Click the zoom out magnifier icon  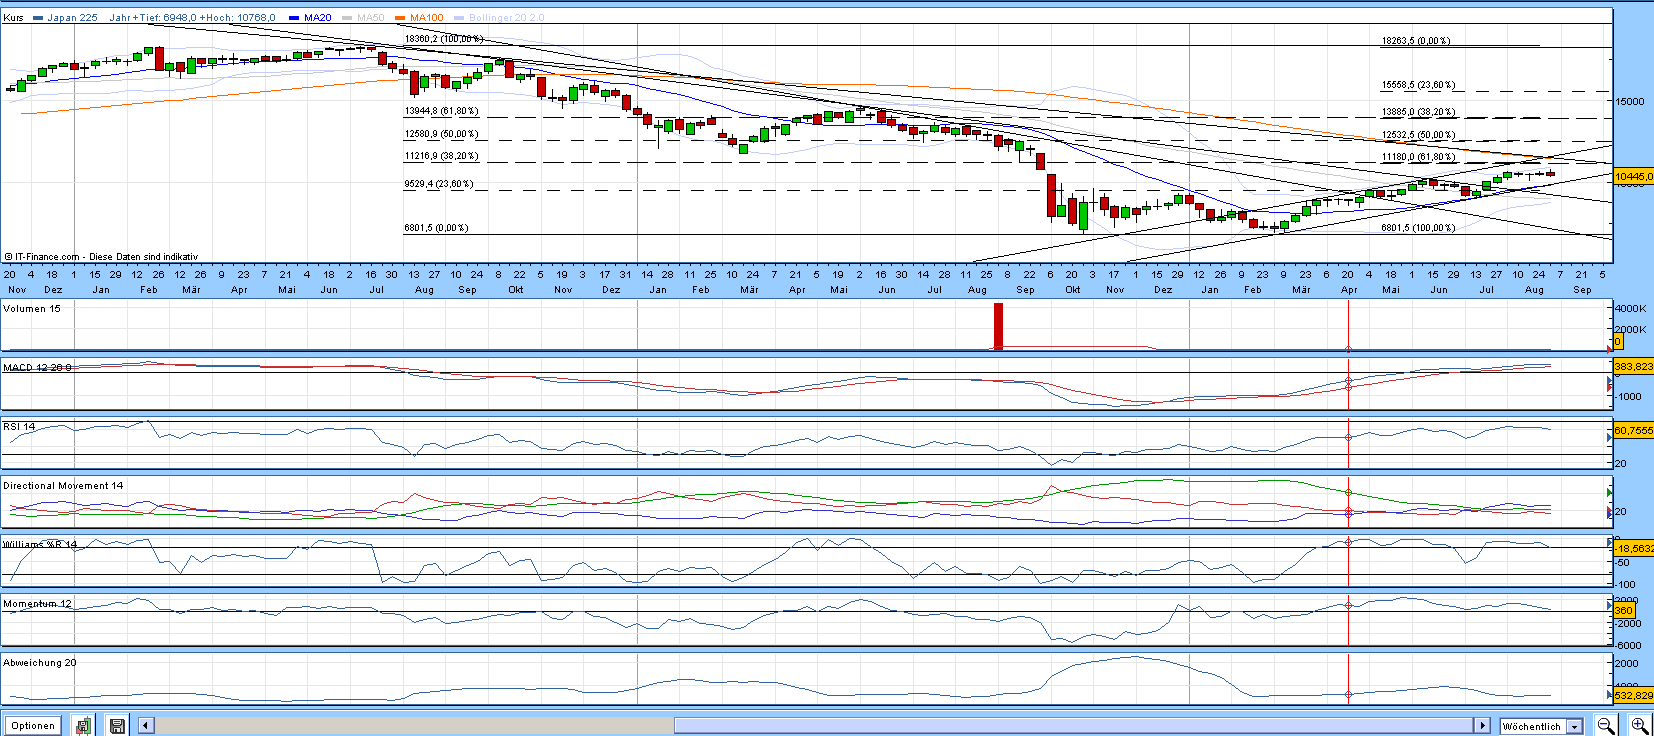(1606, 726)
